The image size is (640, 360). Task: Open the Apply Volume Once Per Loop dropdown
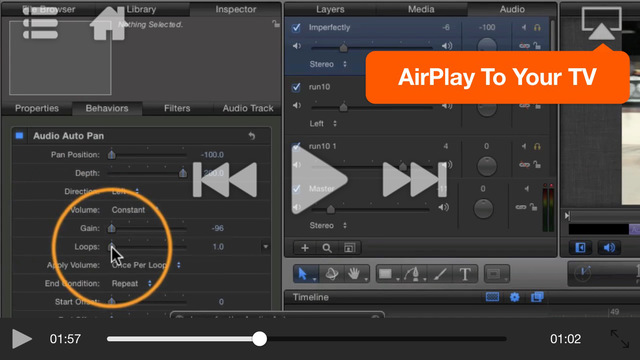[x=146, y=265]
